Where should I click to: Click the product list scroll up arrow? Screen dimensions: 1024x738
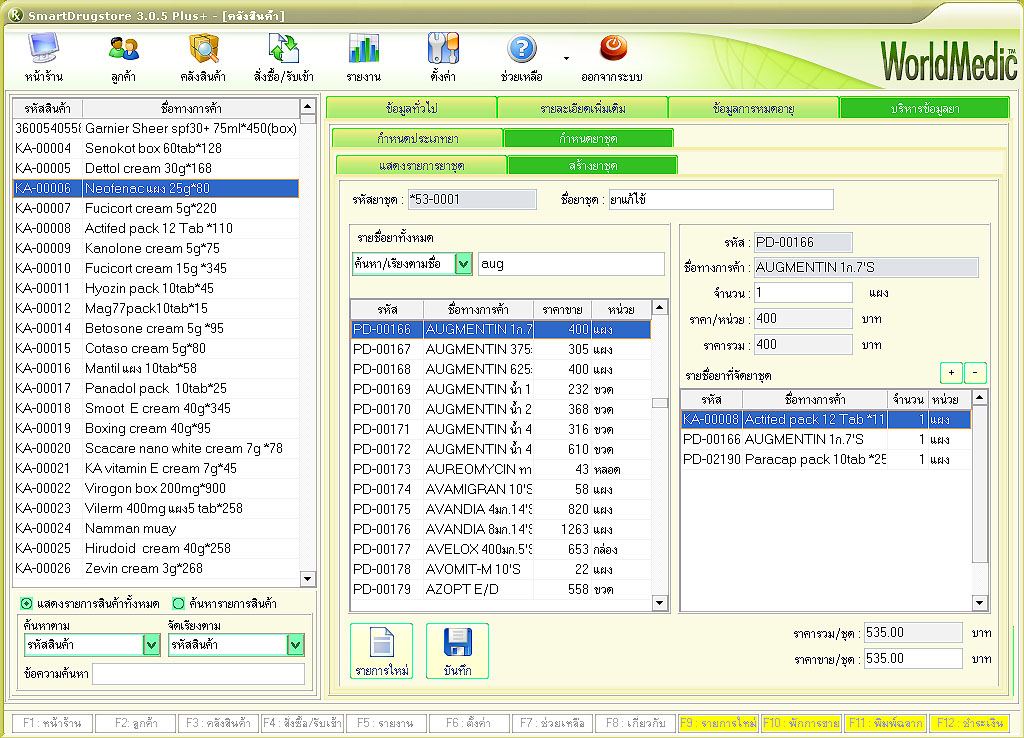pyautogui.click(x=308, y=106)
